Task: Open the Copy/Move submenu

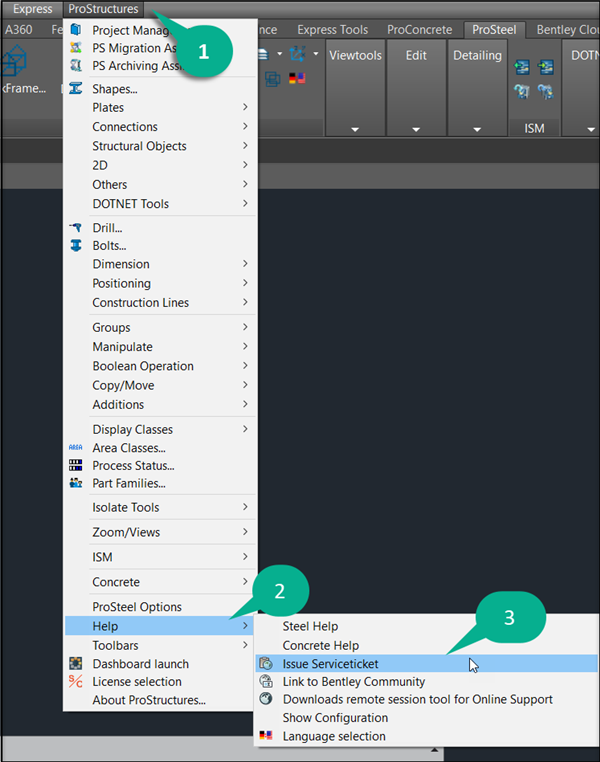Action: click(x=160, y=385)
